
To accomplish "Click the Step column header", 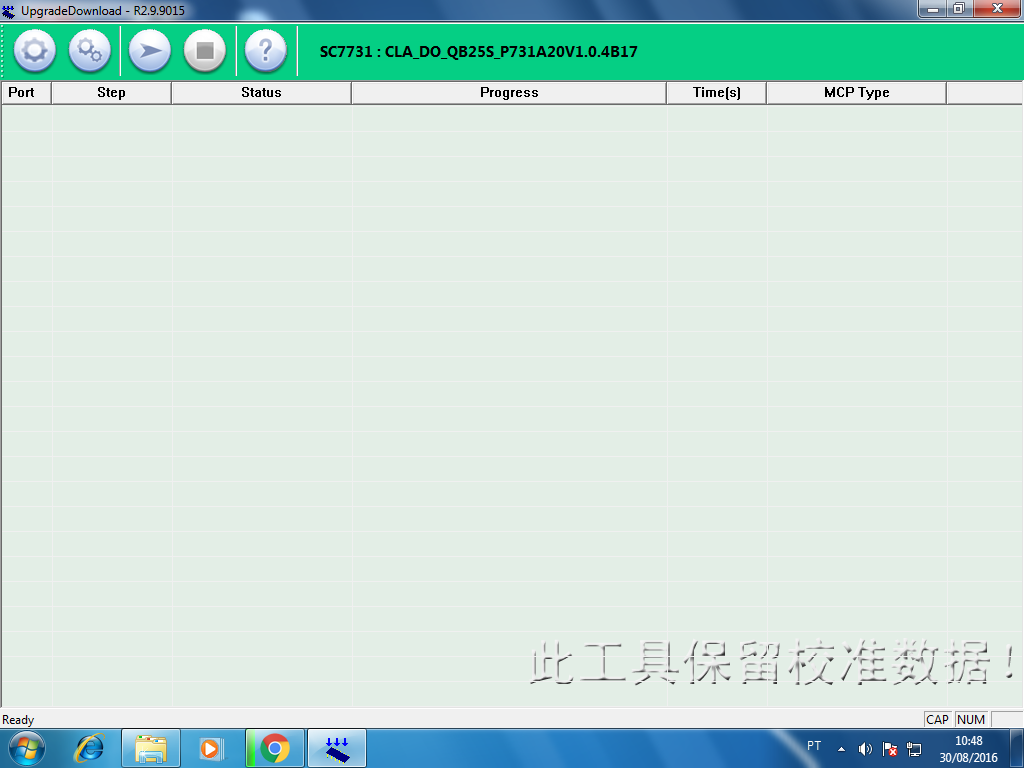I will 111,92.
